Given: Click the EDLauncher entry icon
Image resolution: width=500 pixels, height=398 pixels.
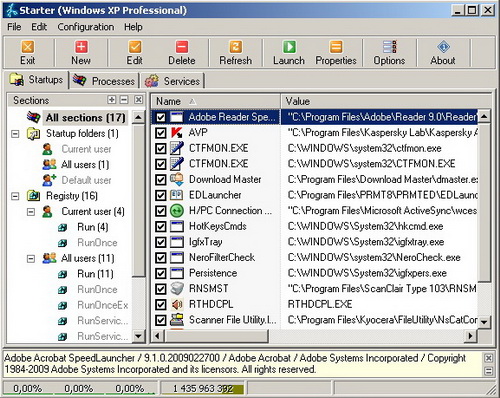Looking at the screenshot, I should (177, 195).
